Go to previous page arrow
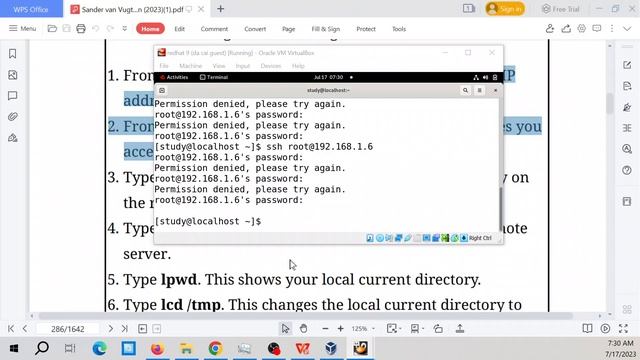 [x=25, y=329]
